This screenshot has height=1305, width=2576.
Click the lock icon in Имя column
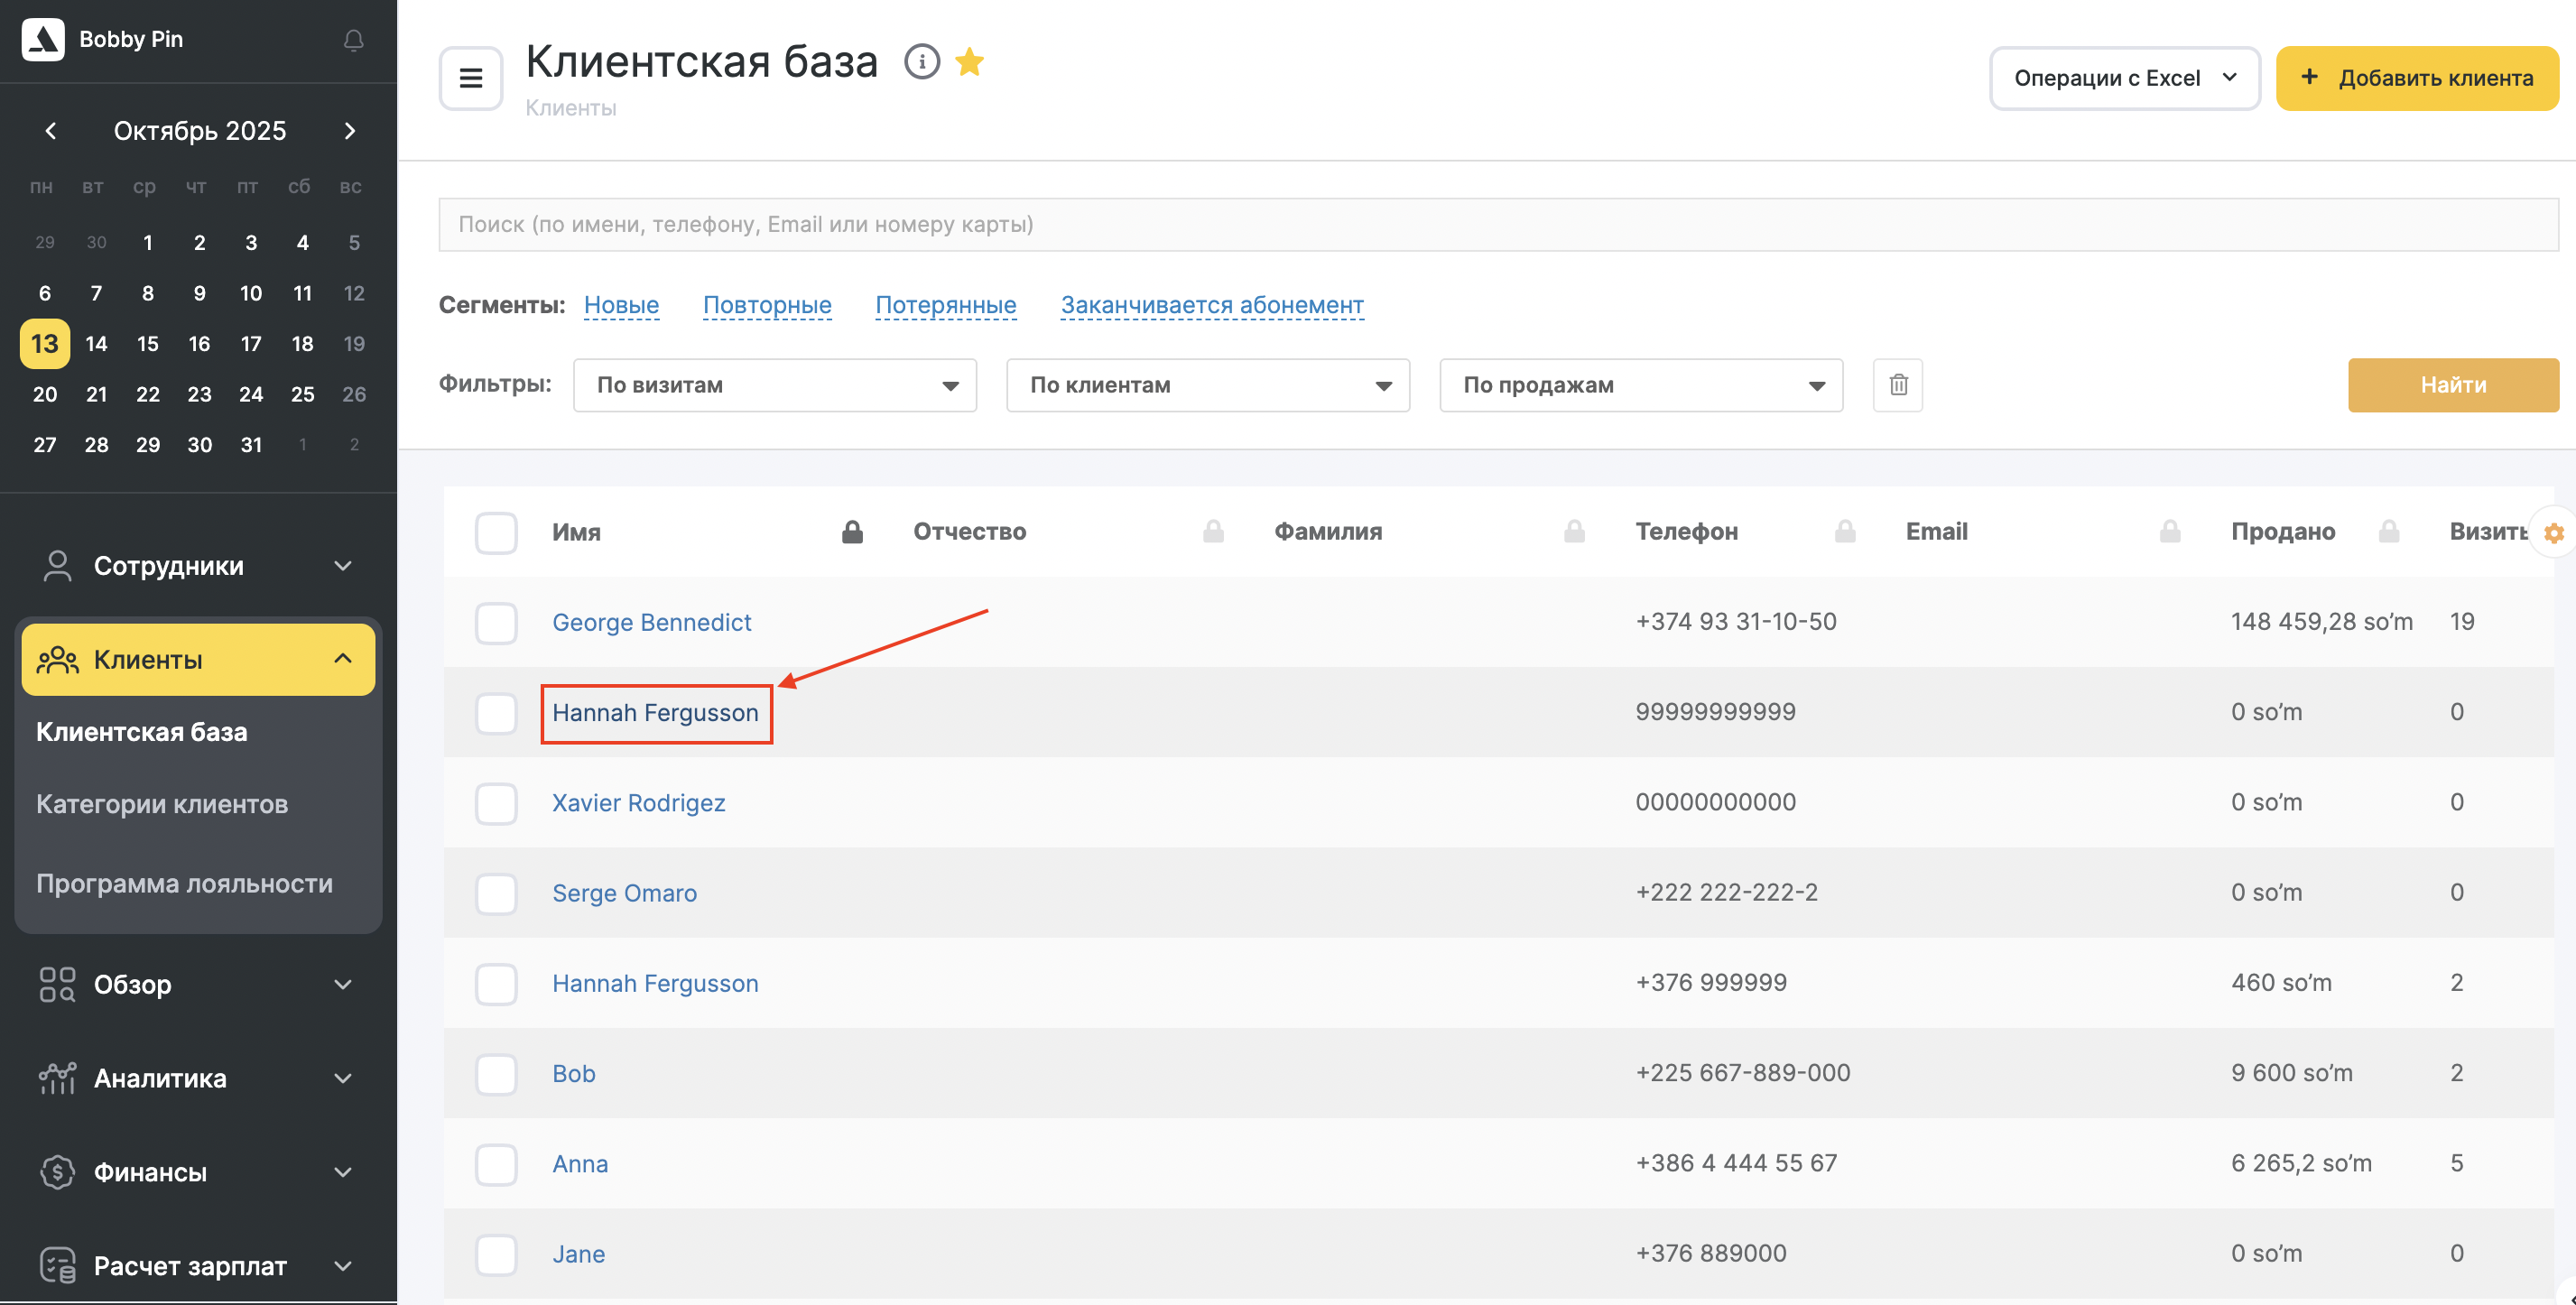[x=852, y=532]
